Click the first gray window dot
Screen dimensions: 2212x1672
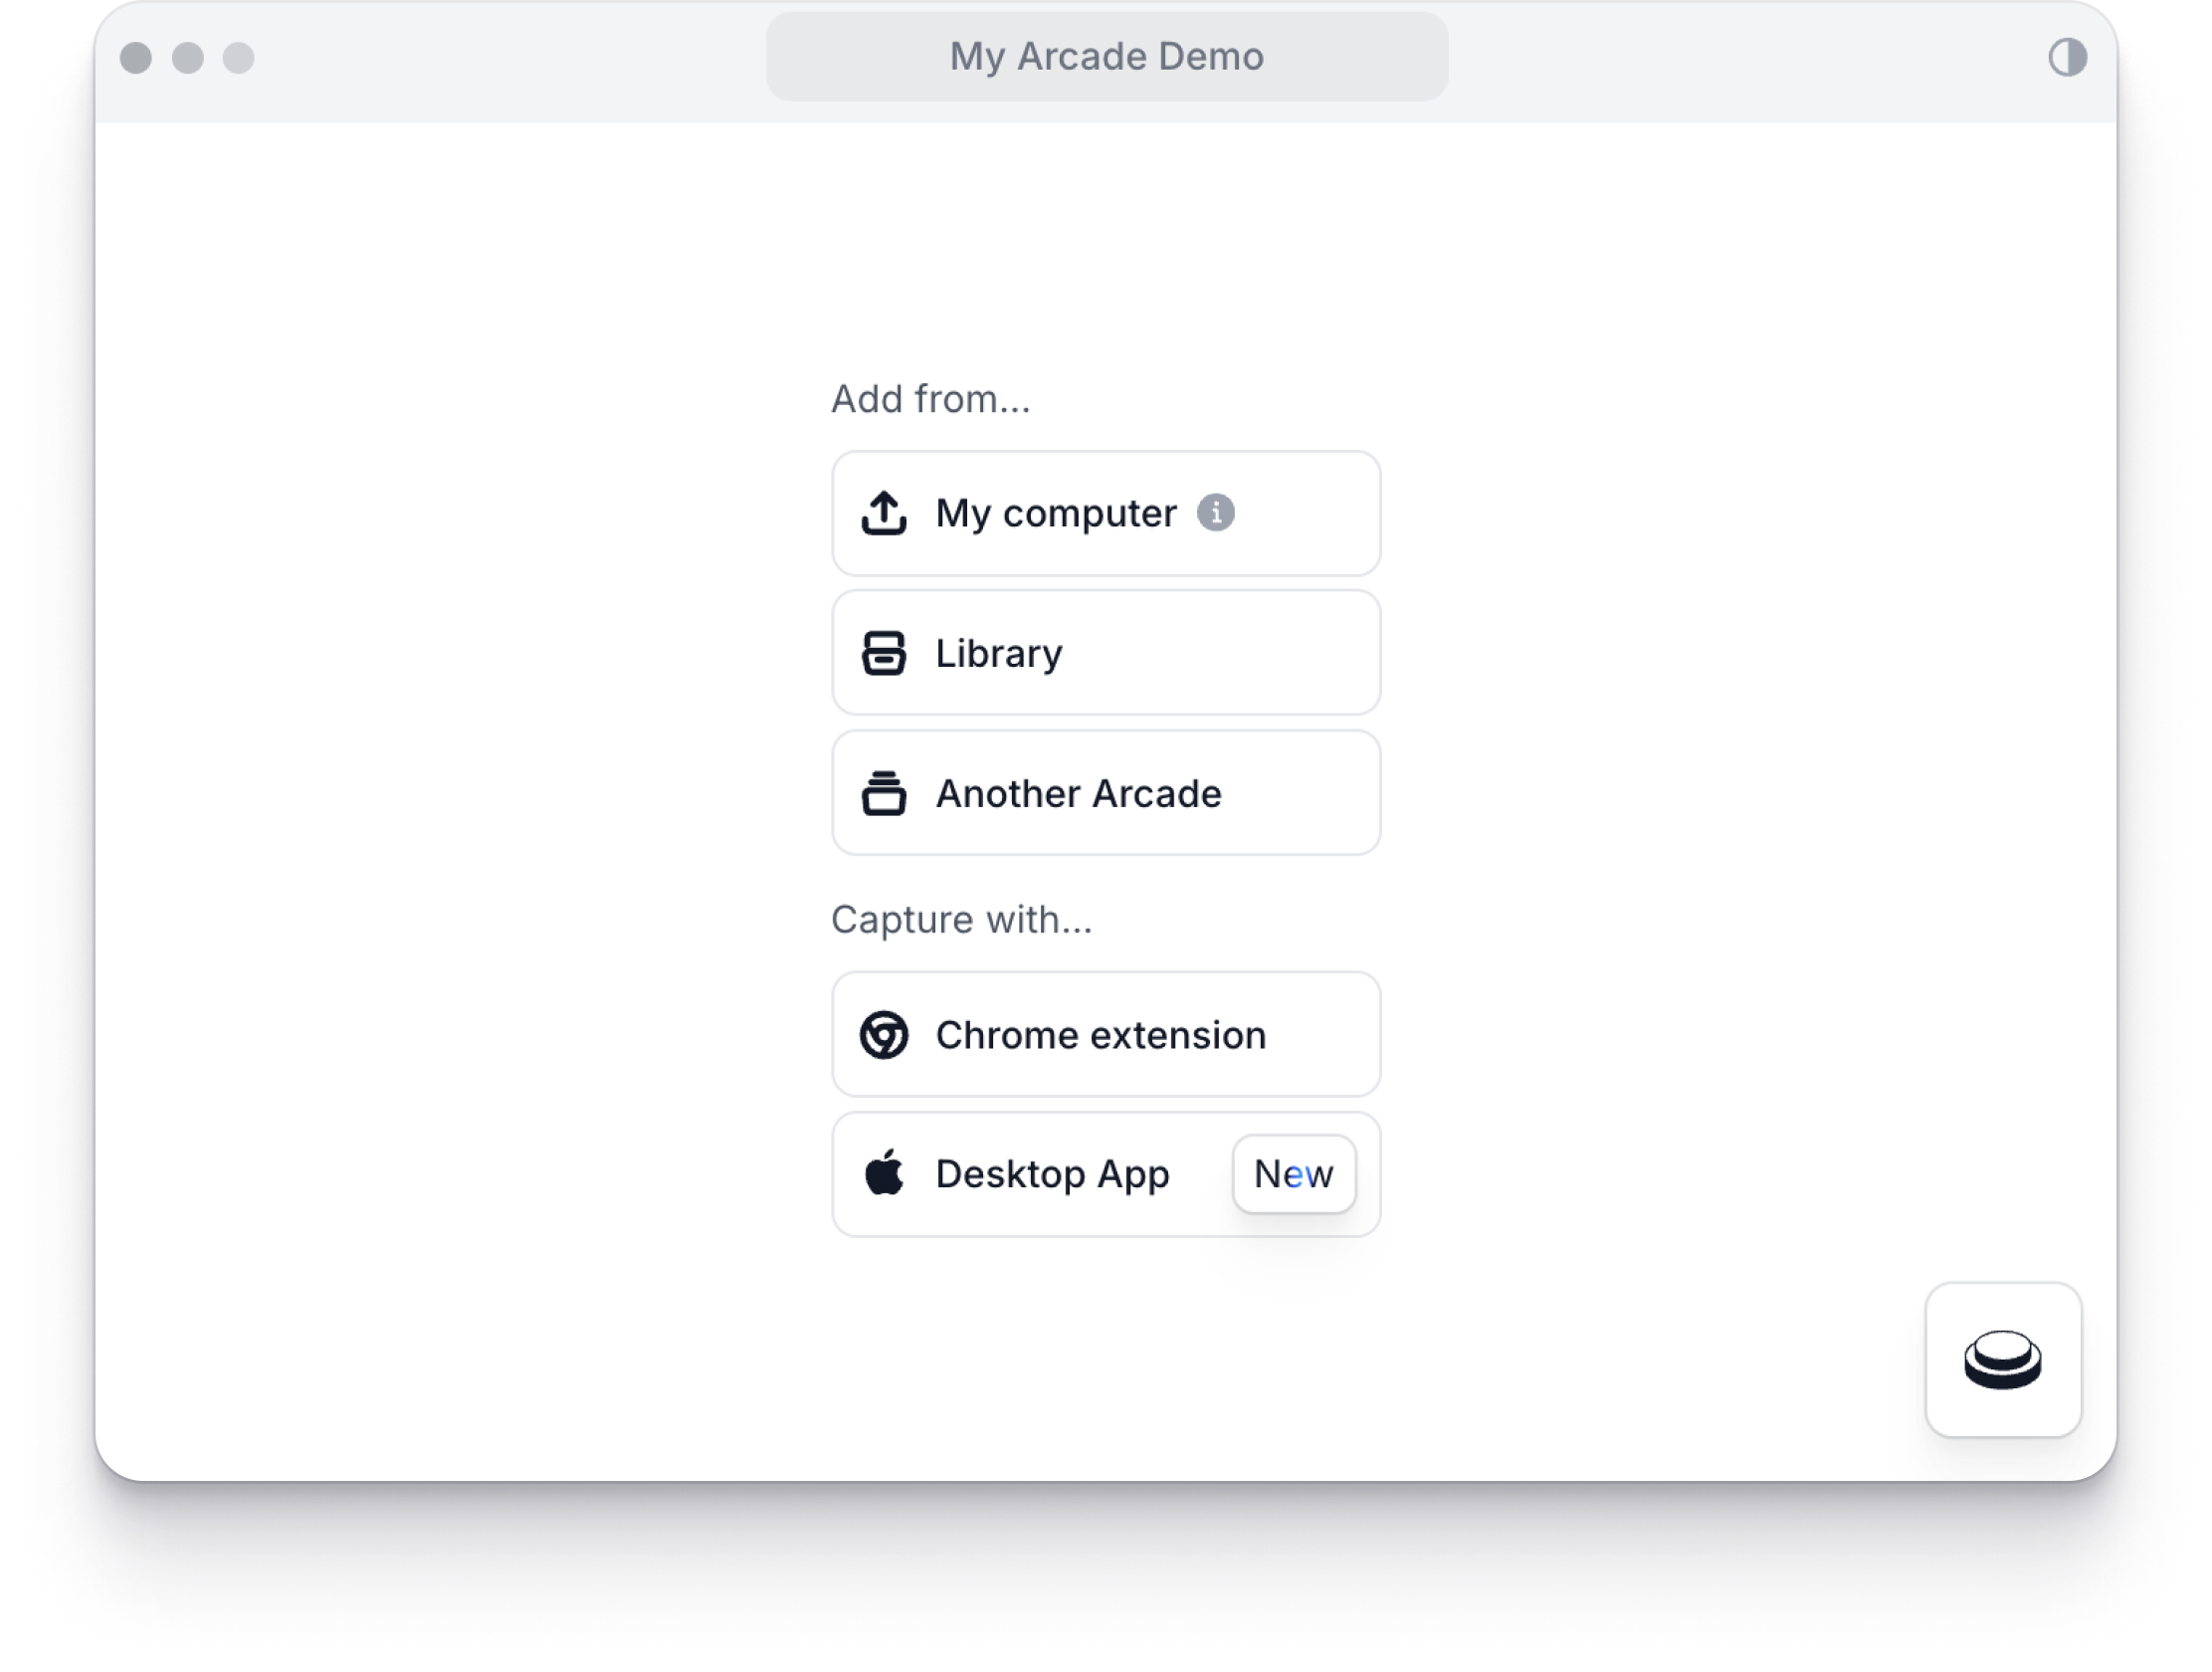(136, 57)
